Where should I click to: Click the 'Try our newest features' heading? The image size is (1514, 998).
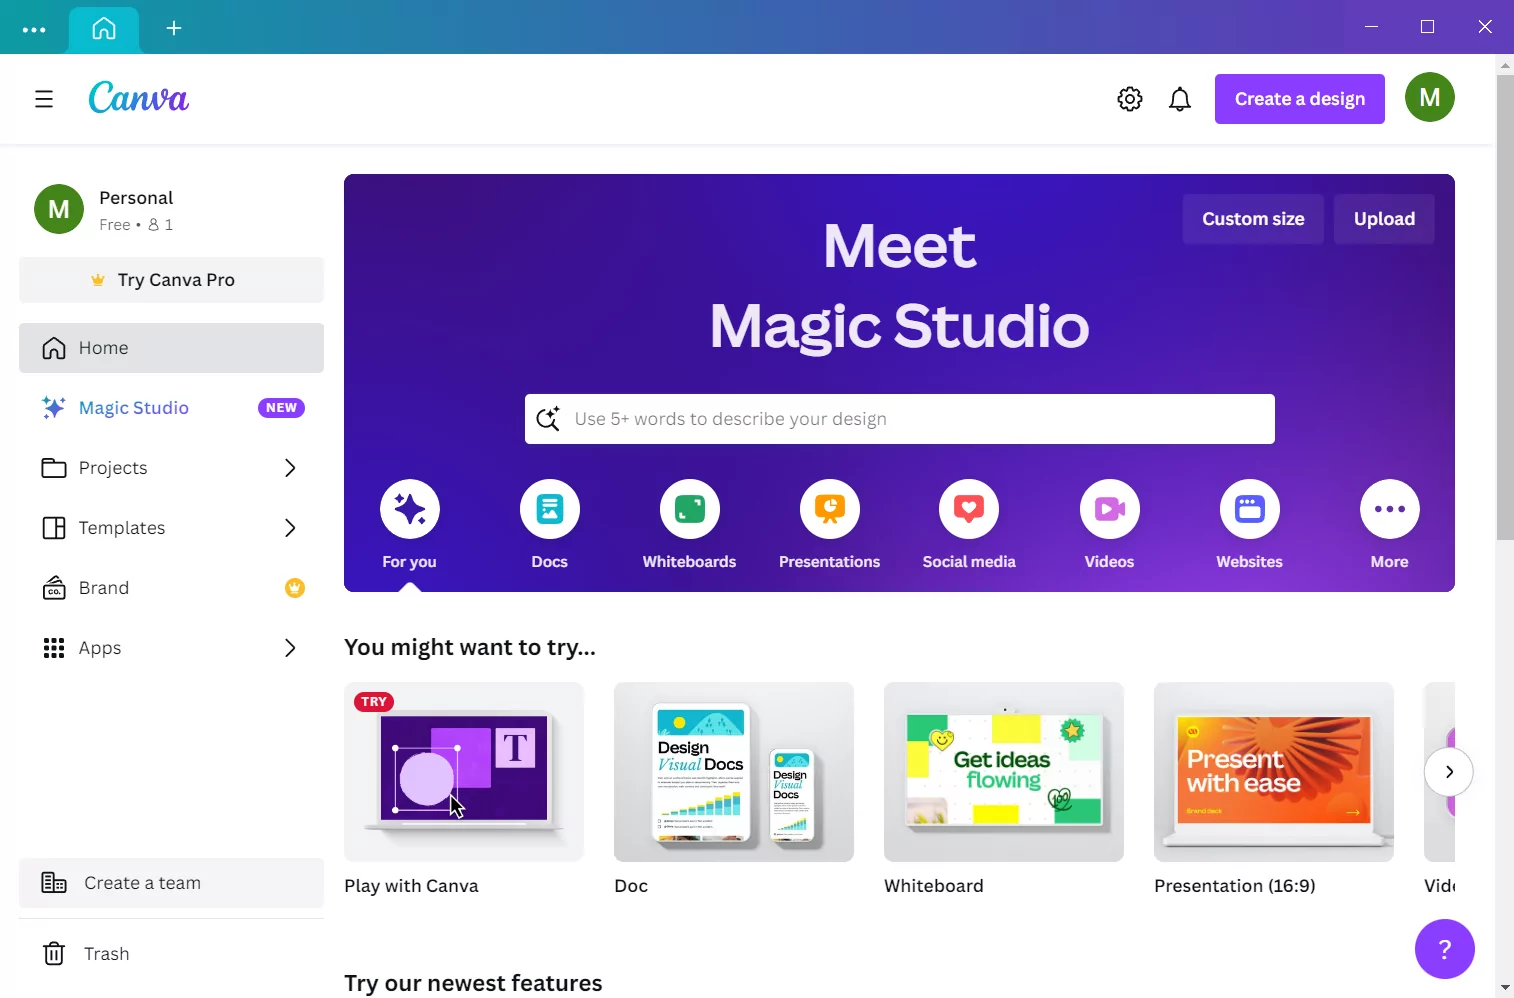(x=473, y=983)
